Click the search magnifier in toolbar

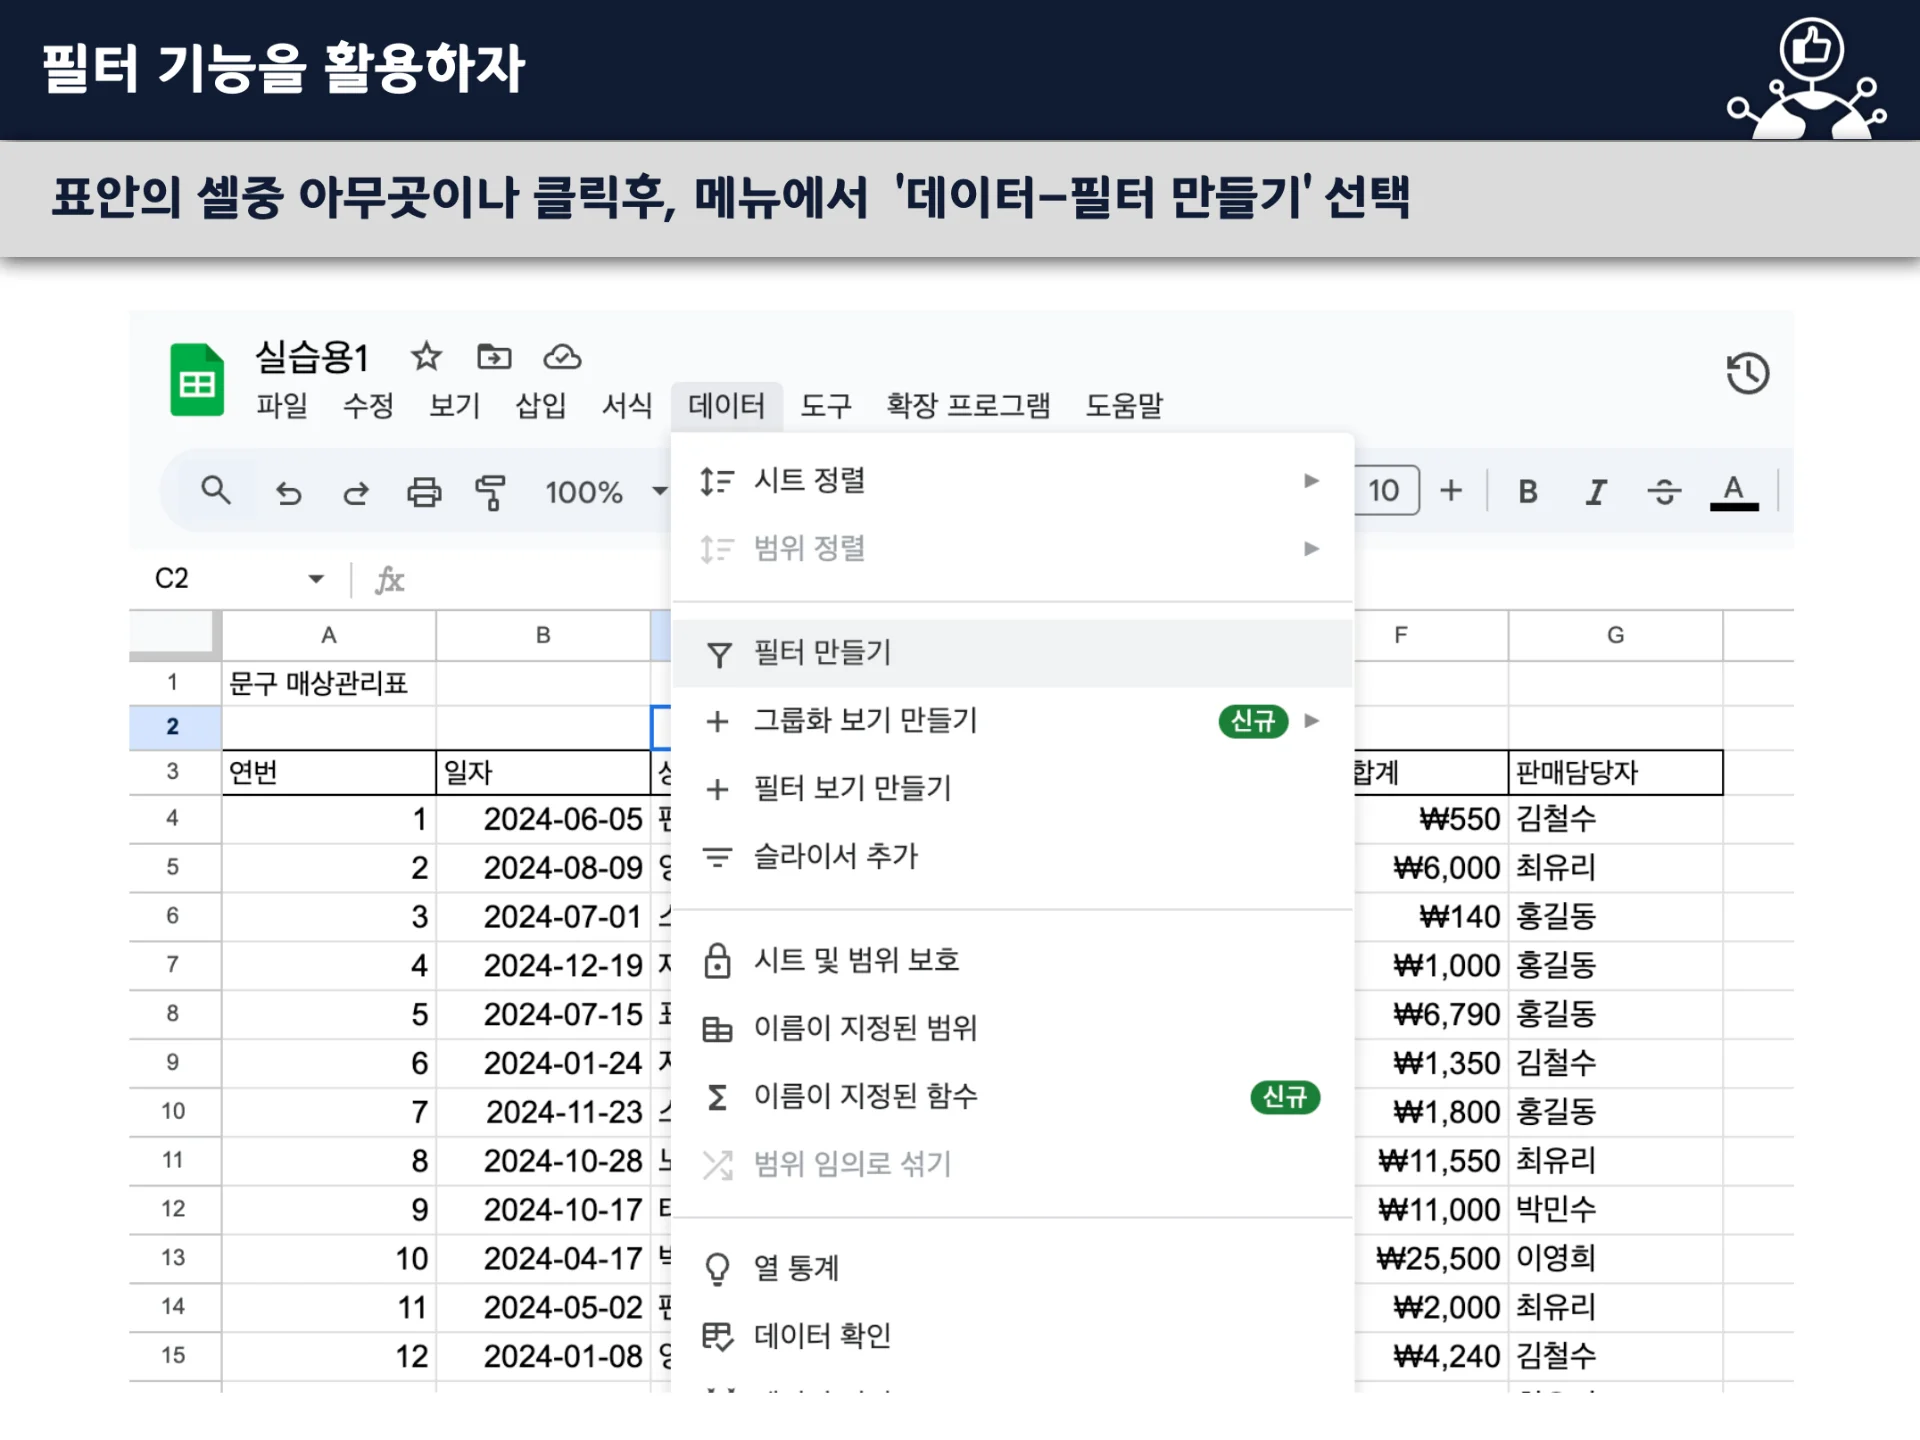pyautogui.click(x=216, y=490)
